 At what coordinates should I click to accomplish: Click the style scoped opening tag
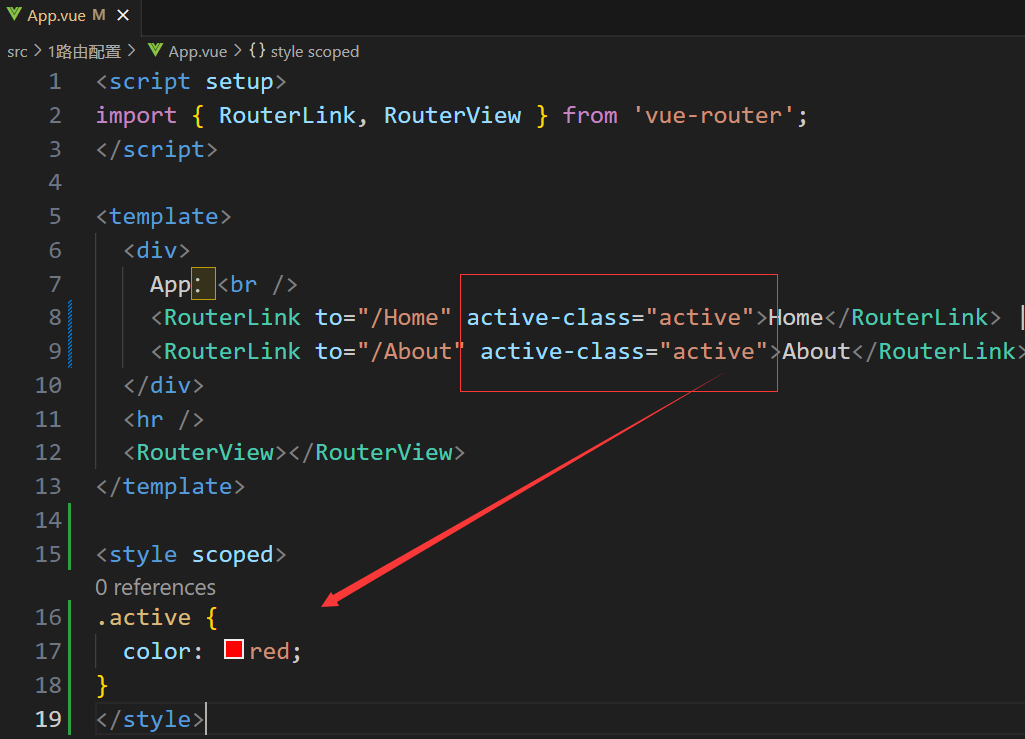[x=191, y=555]
